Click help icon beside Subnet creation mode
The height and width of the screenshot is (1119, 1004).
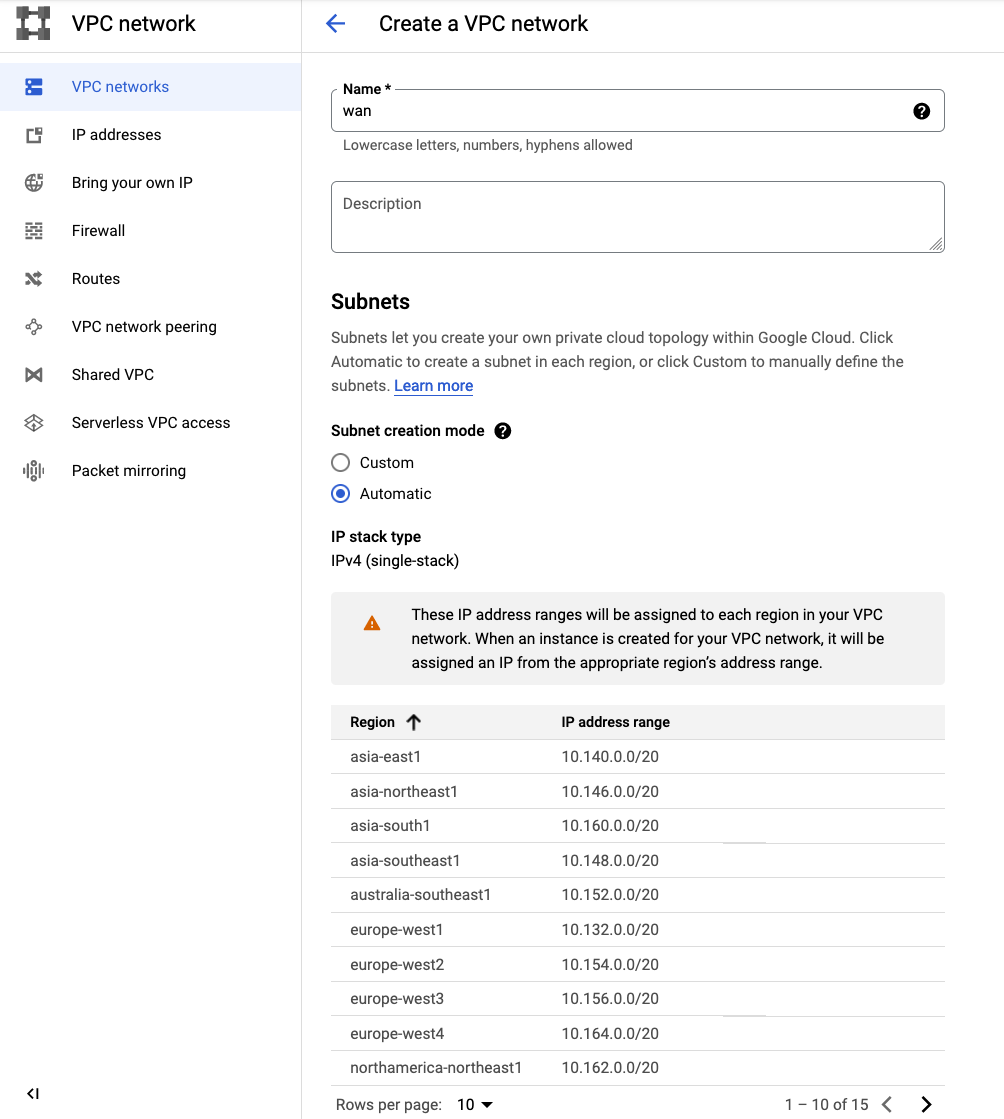coord(503,431)
